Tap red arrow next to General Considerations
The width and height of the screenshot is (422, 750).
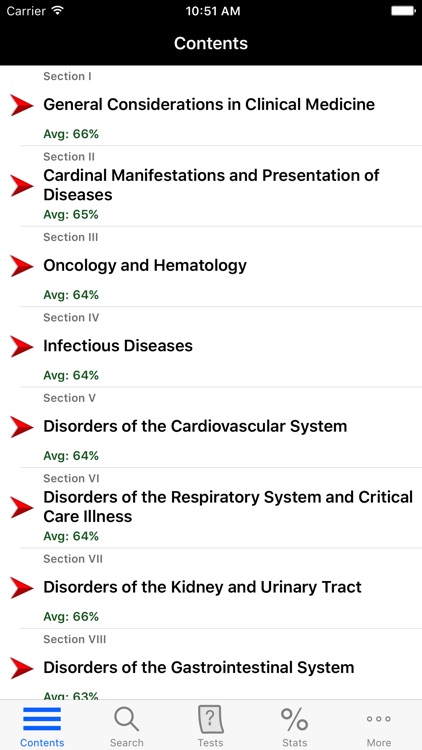(x=22, y=105)
